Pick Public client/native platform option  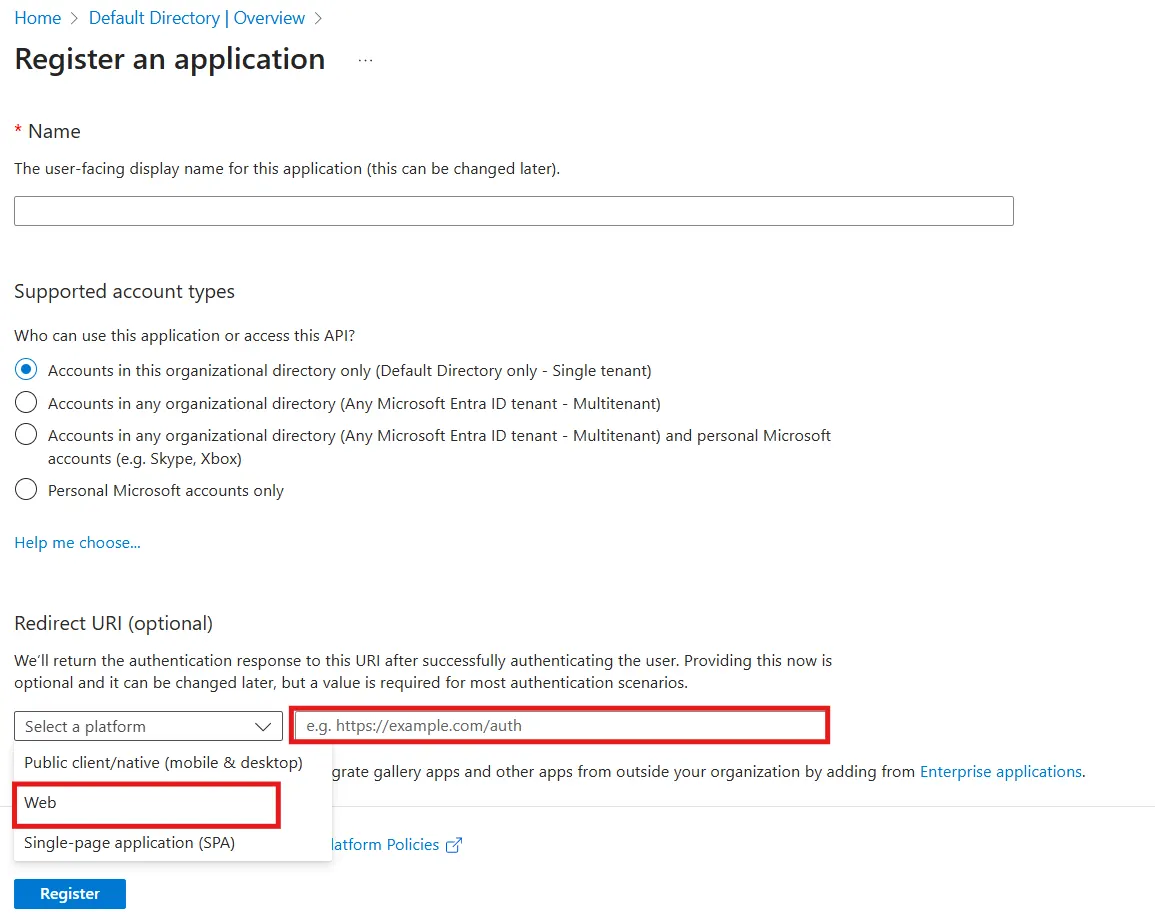[162, 762]
